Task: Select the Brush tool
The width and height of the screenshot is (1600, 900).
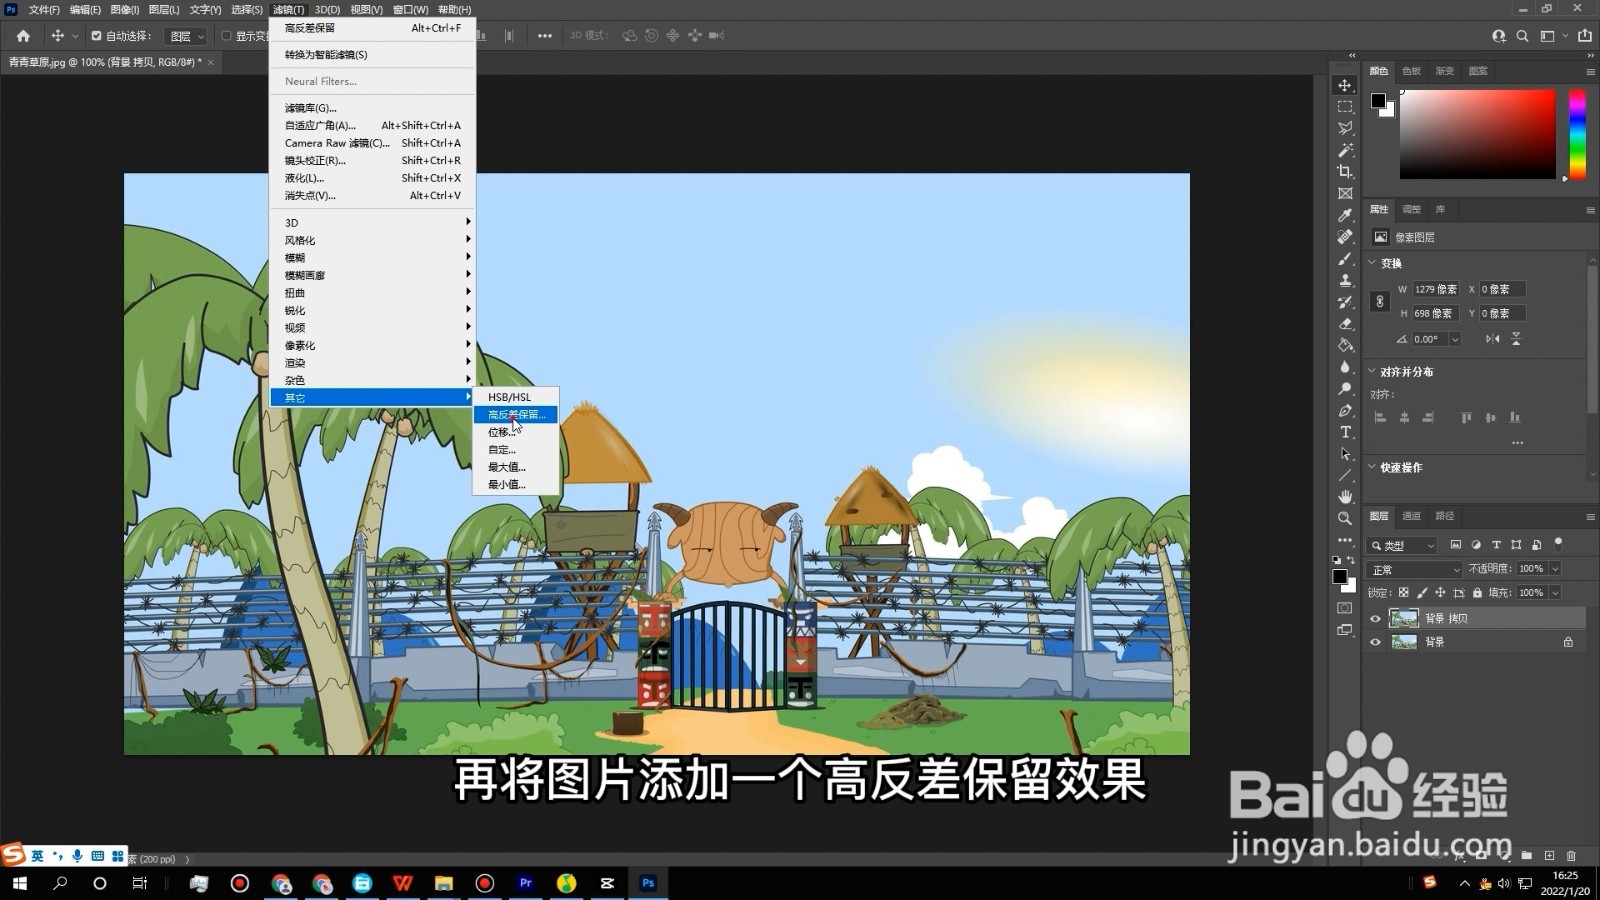Action: [x=1345, y=259]
